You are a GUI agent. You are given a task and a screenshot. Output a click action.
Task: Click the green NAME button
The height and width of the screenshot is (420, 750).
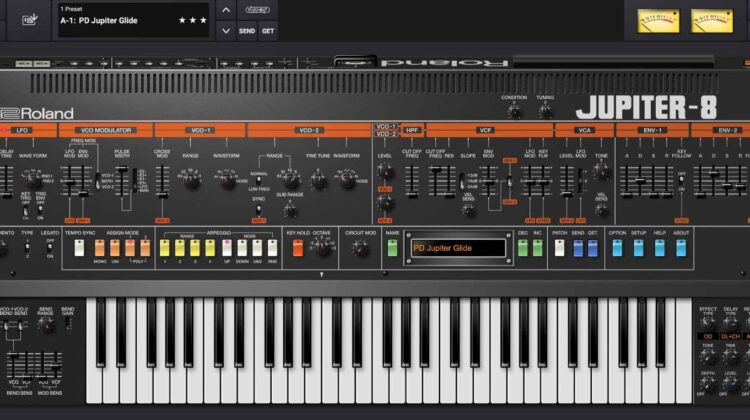[x=392, y=248]
